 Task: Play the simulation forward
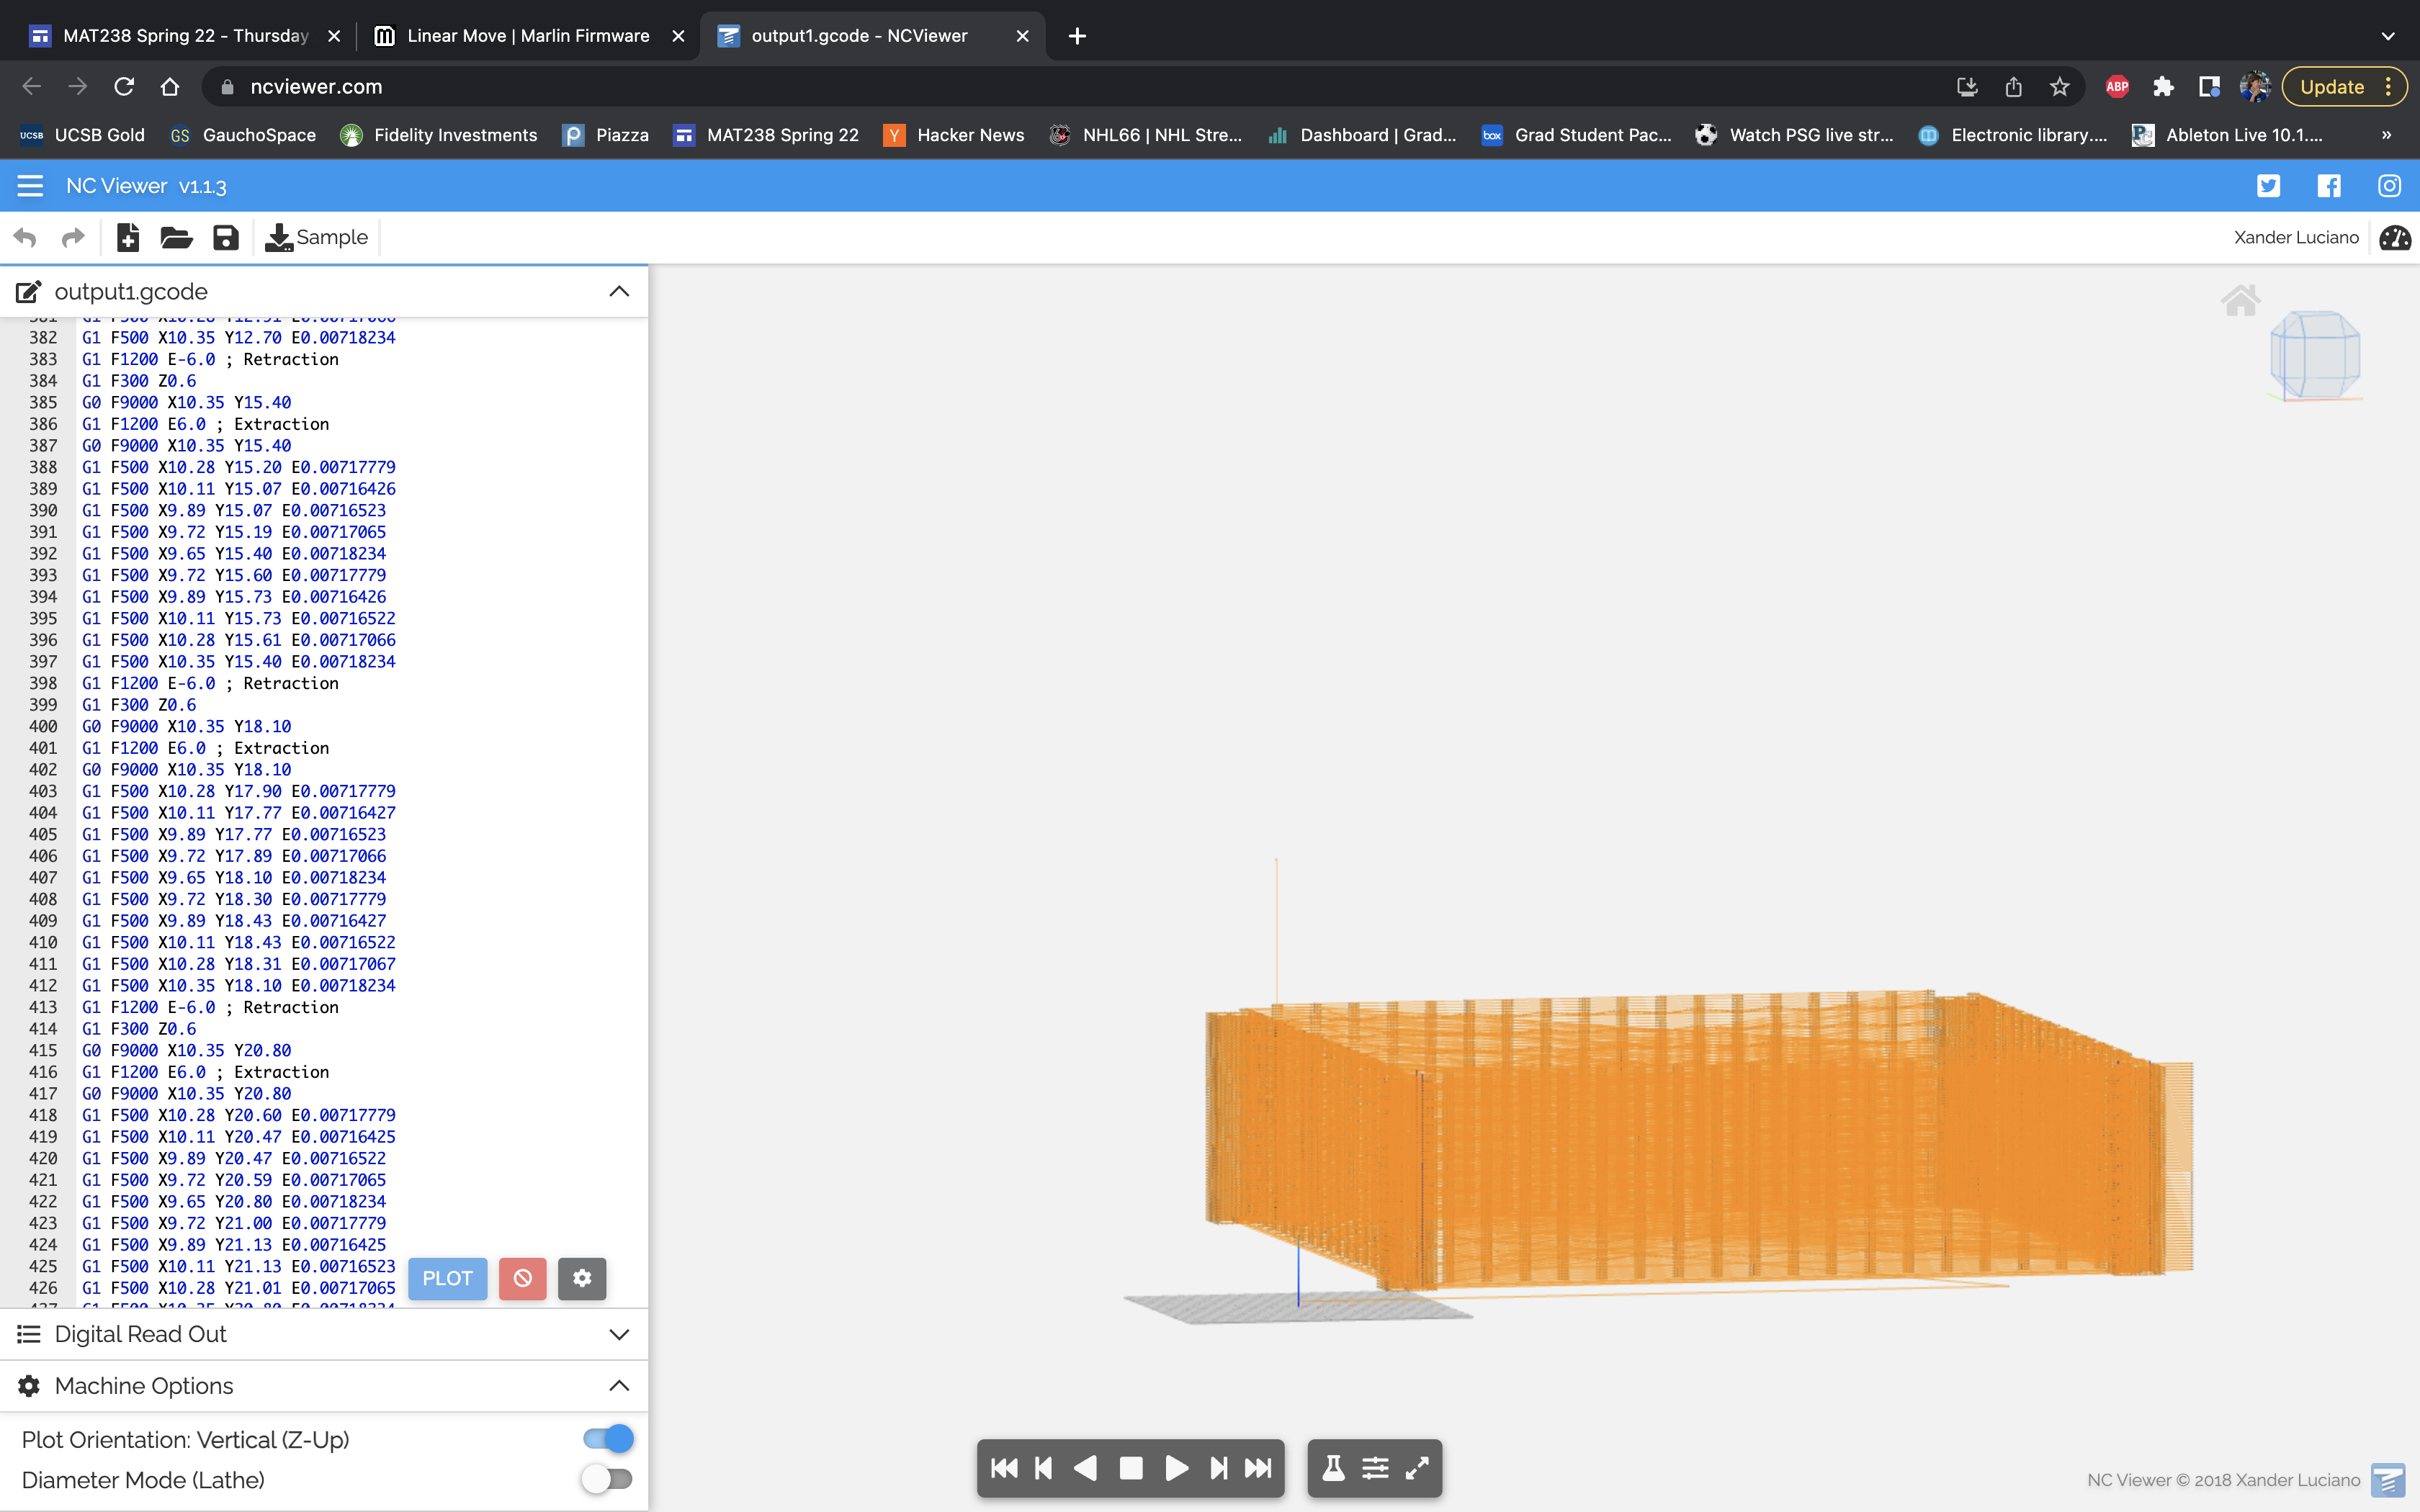point(1177,1468)
